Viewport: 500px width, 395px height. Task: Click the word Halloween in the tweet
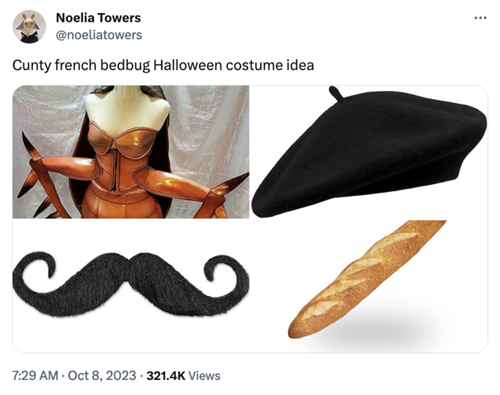tap(188, 65)
